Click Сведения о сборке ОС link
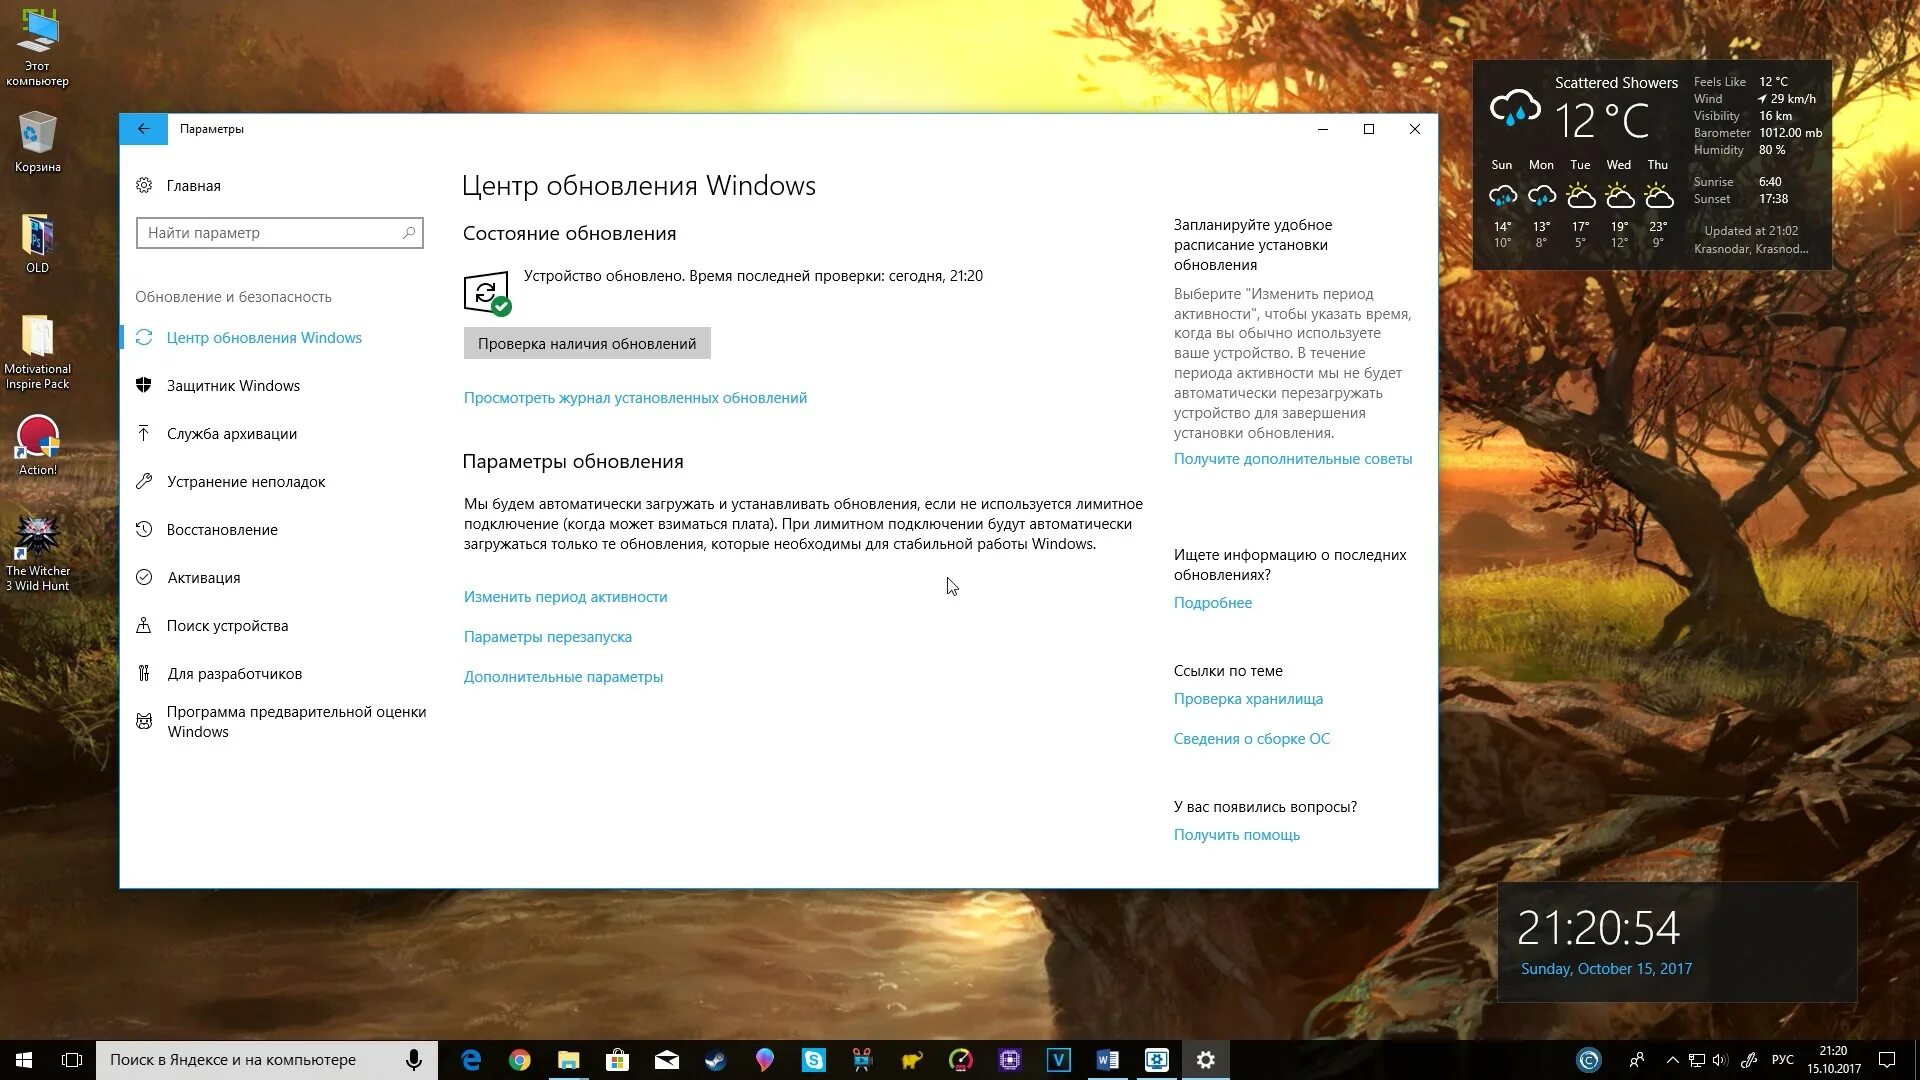The image size is (1920, 1080). [1251, 739]
